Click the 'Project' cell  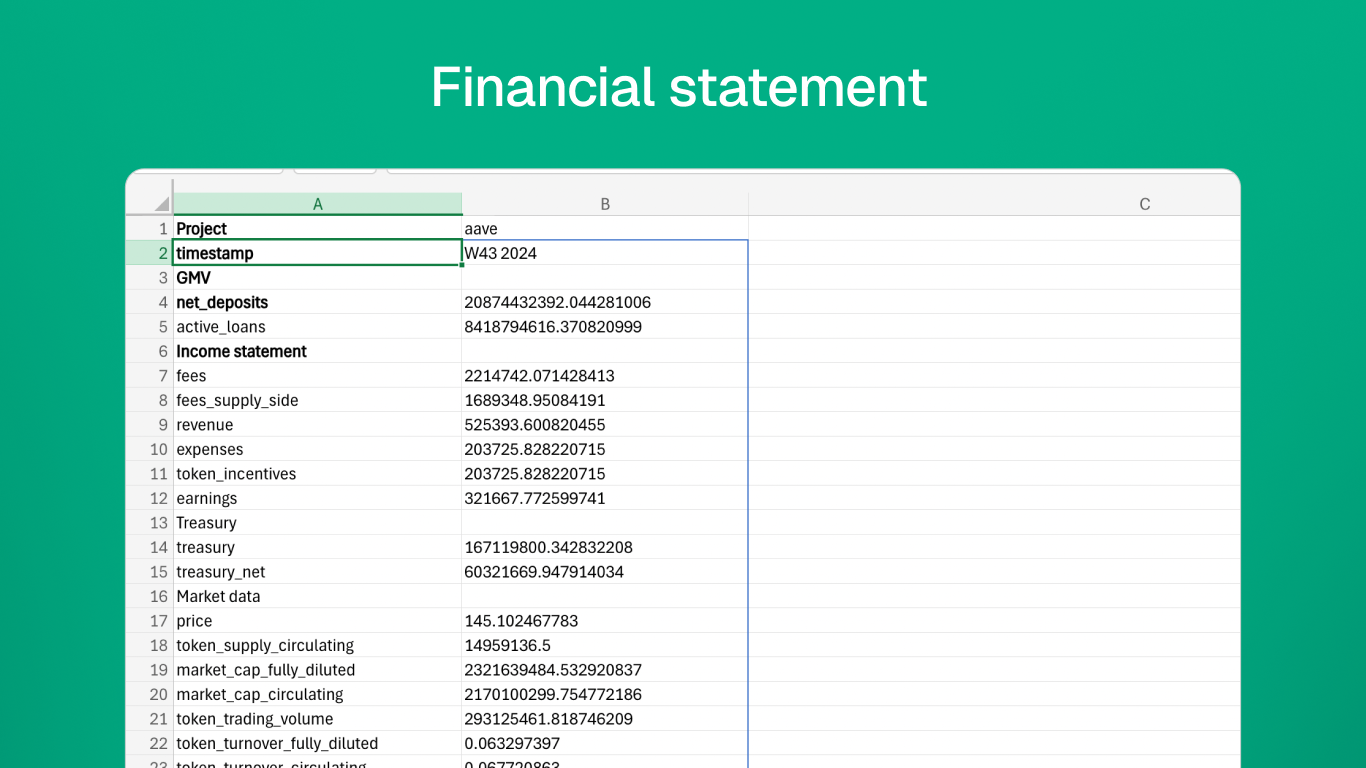pyautogui.click(x=318, y=229)
